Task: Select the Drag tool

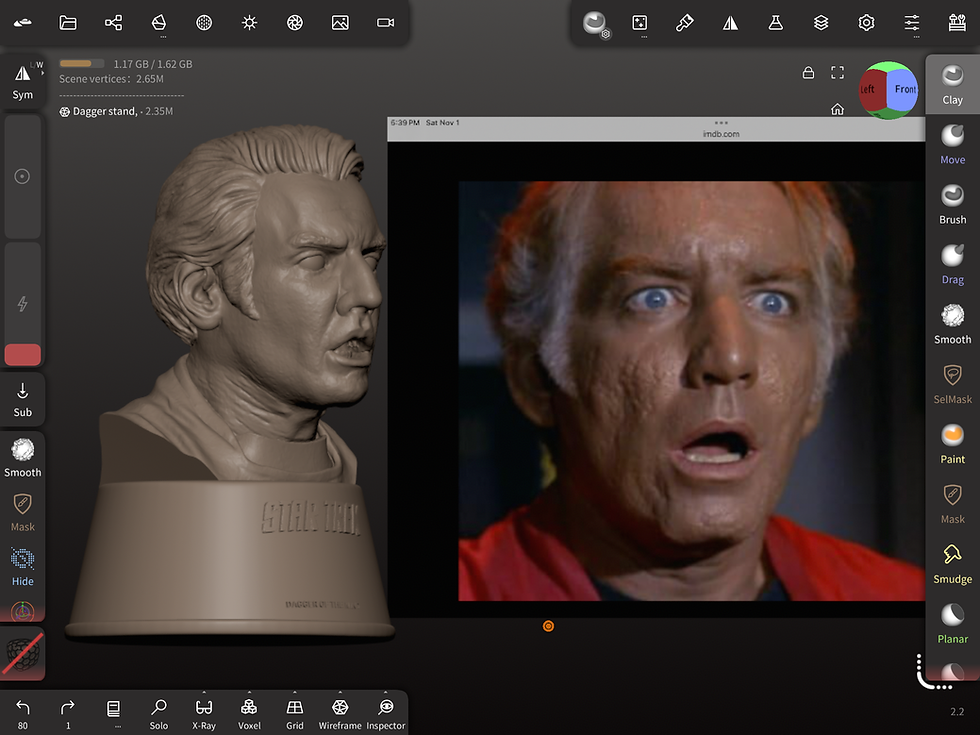Action: click(952, 264)
